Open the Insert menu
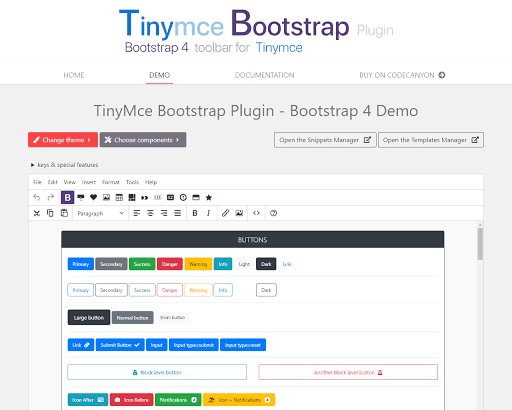 pos(89,182)
